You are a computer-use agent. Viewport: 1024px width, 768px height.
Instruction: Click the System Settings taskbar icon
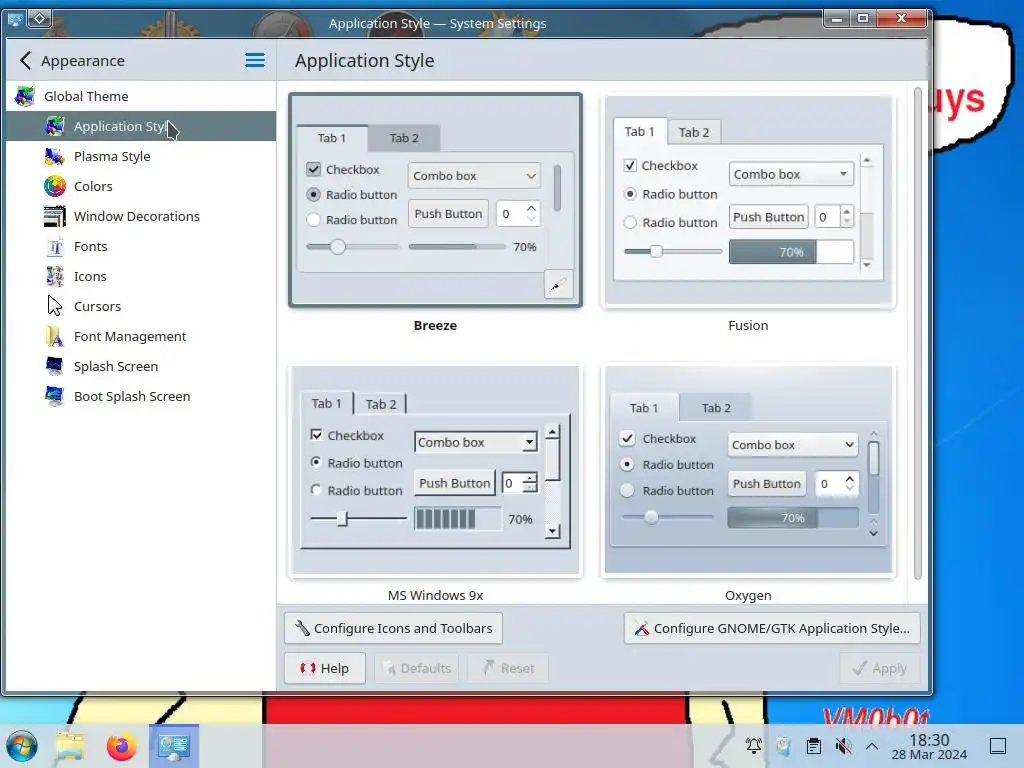[174, 746]
